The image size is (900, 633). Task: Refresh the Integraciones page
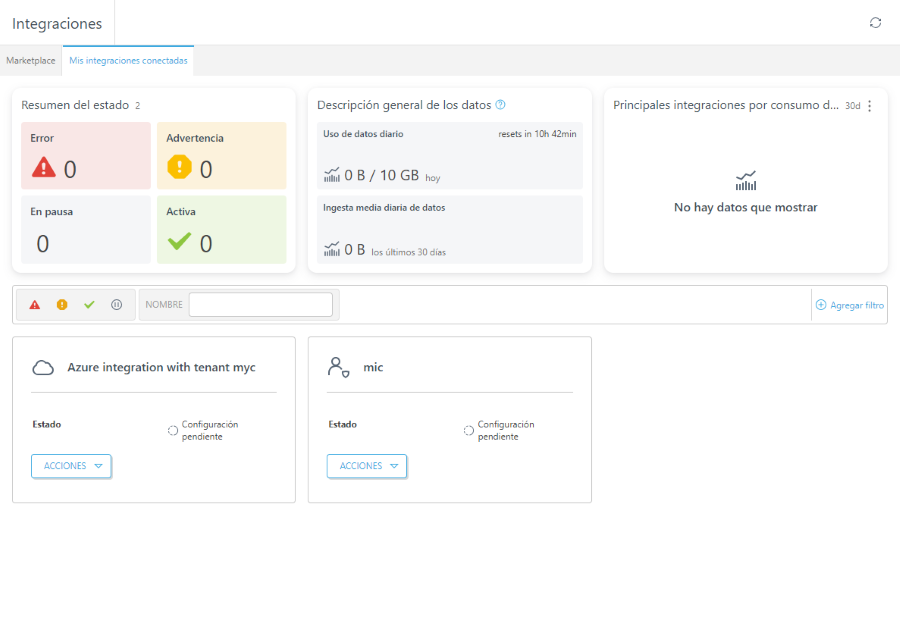(875, 22)
